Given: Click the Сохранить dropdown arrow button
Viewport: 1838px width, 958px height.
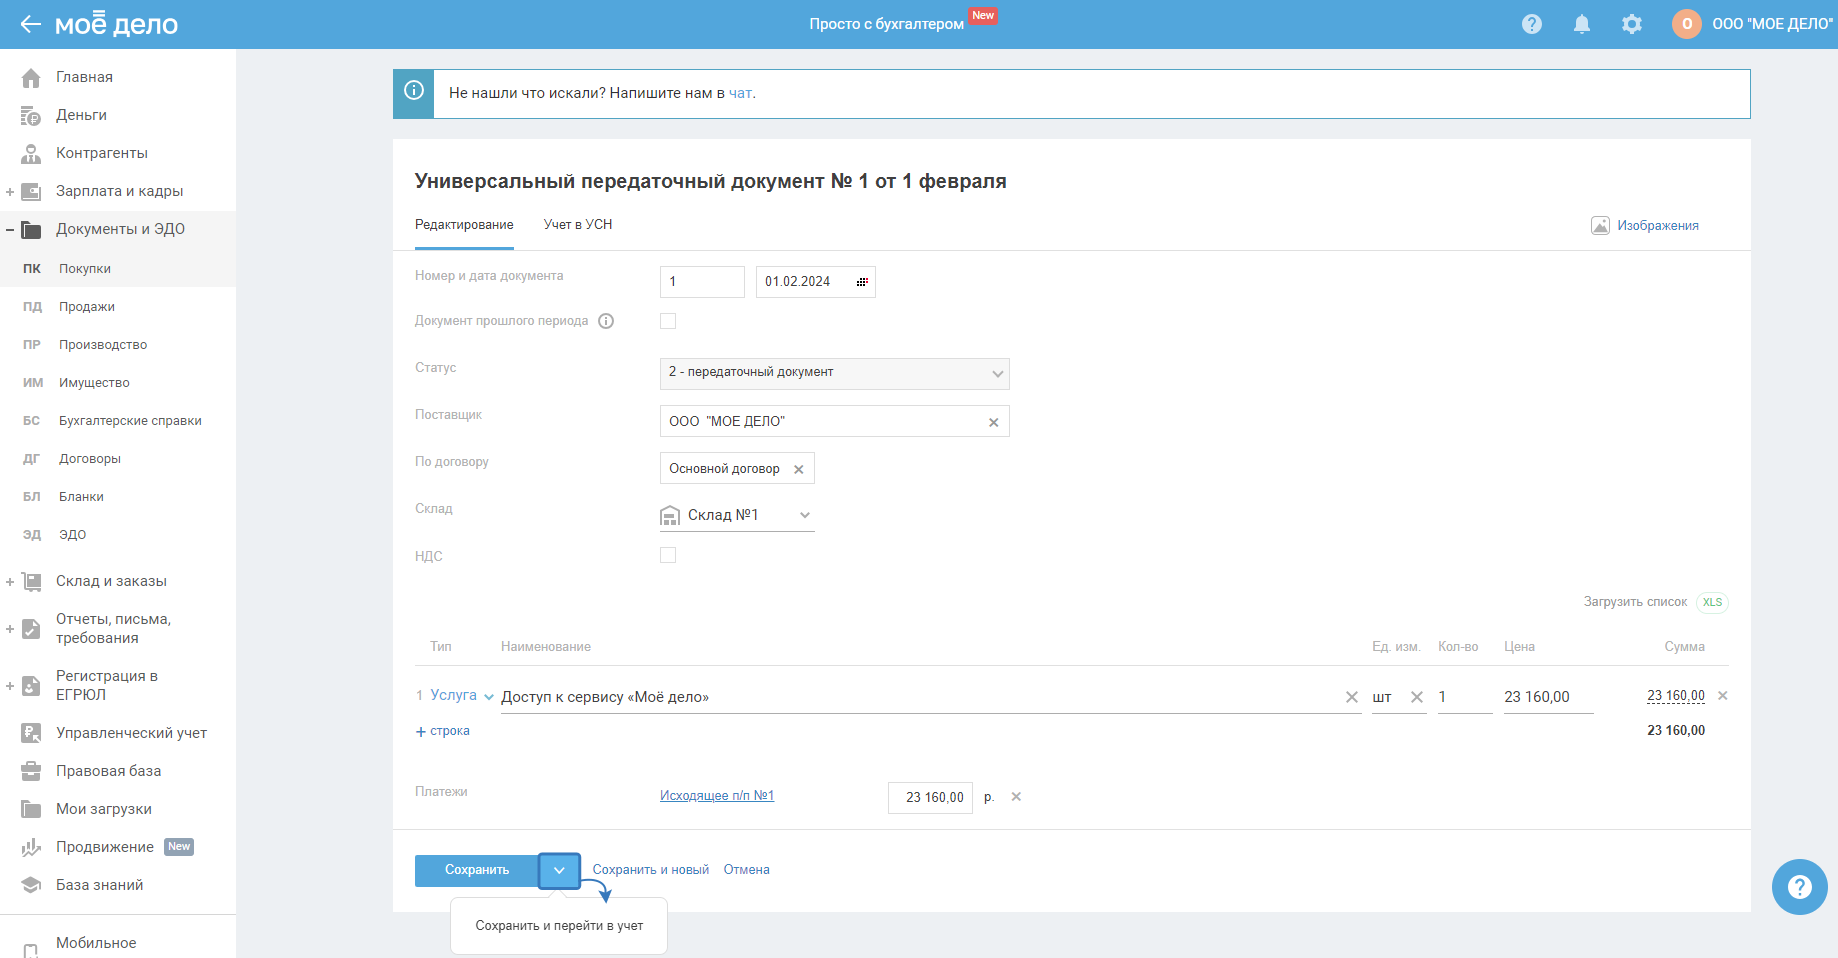Looking at the screenshot, I should [x=559, y=870].
